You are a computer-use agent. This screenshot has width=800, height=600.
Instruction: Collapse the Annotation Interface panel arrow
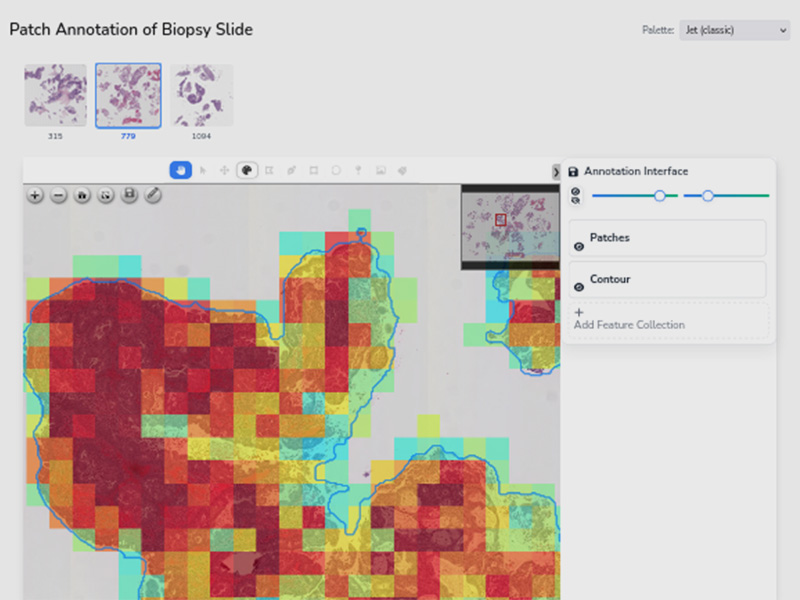pyautogui.click(x=556, y=172)
